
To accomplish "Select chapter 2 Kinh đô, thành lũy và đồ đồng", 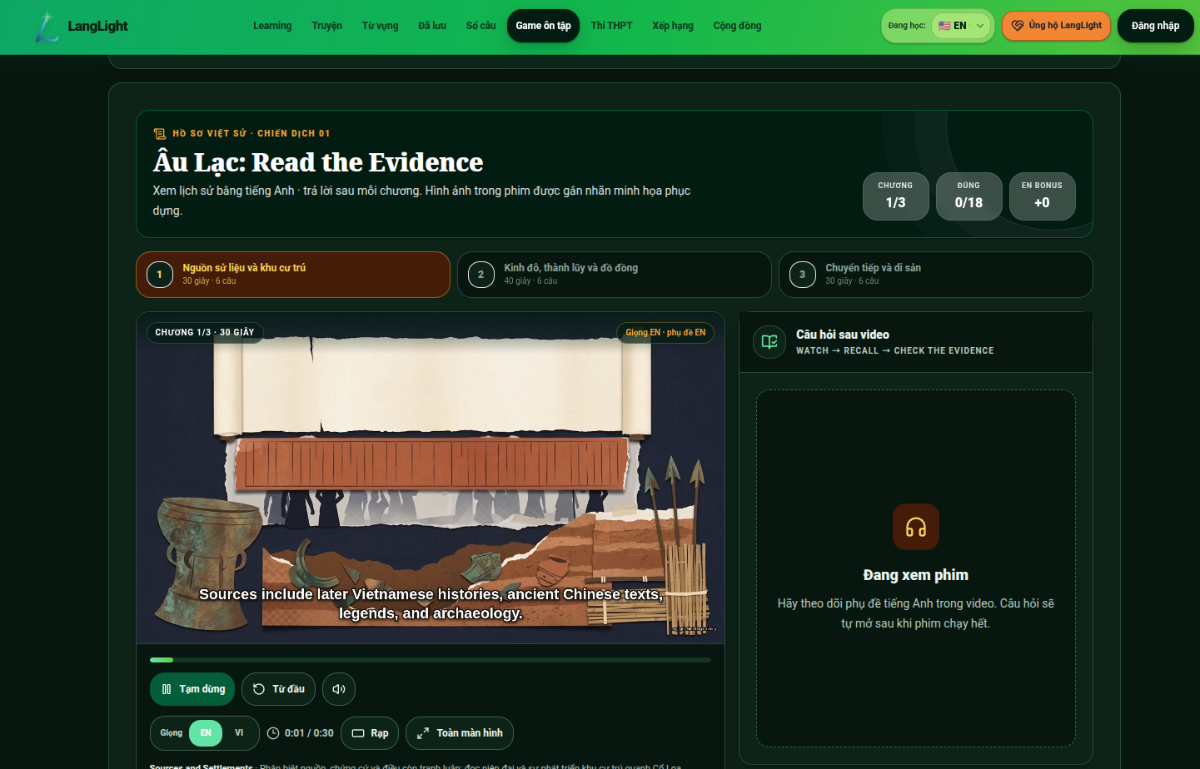I will pos(614,274).
